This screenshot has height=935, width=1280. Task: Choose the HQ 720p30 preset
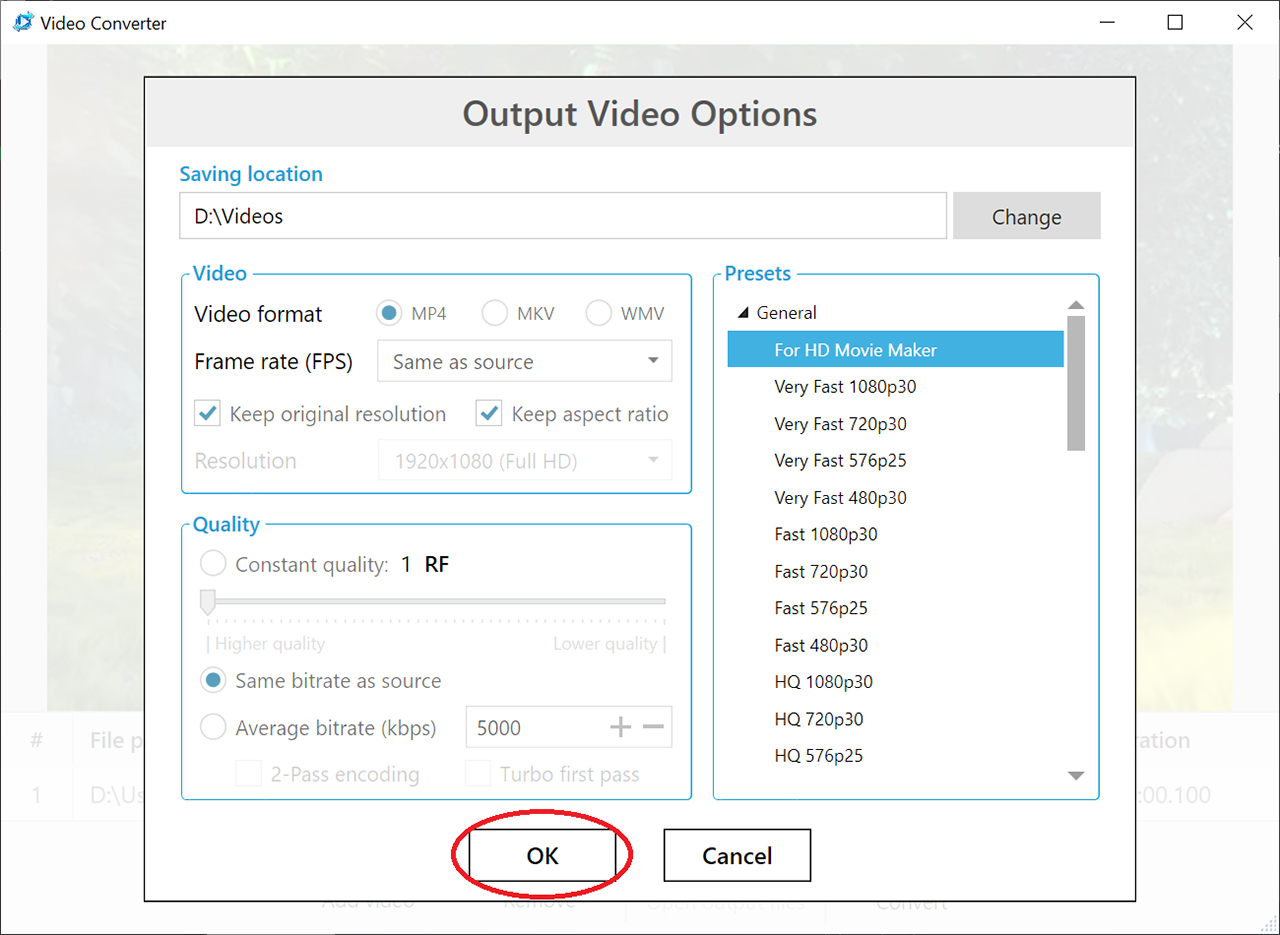coord(818,719)
